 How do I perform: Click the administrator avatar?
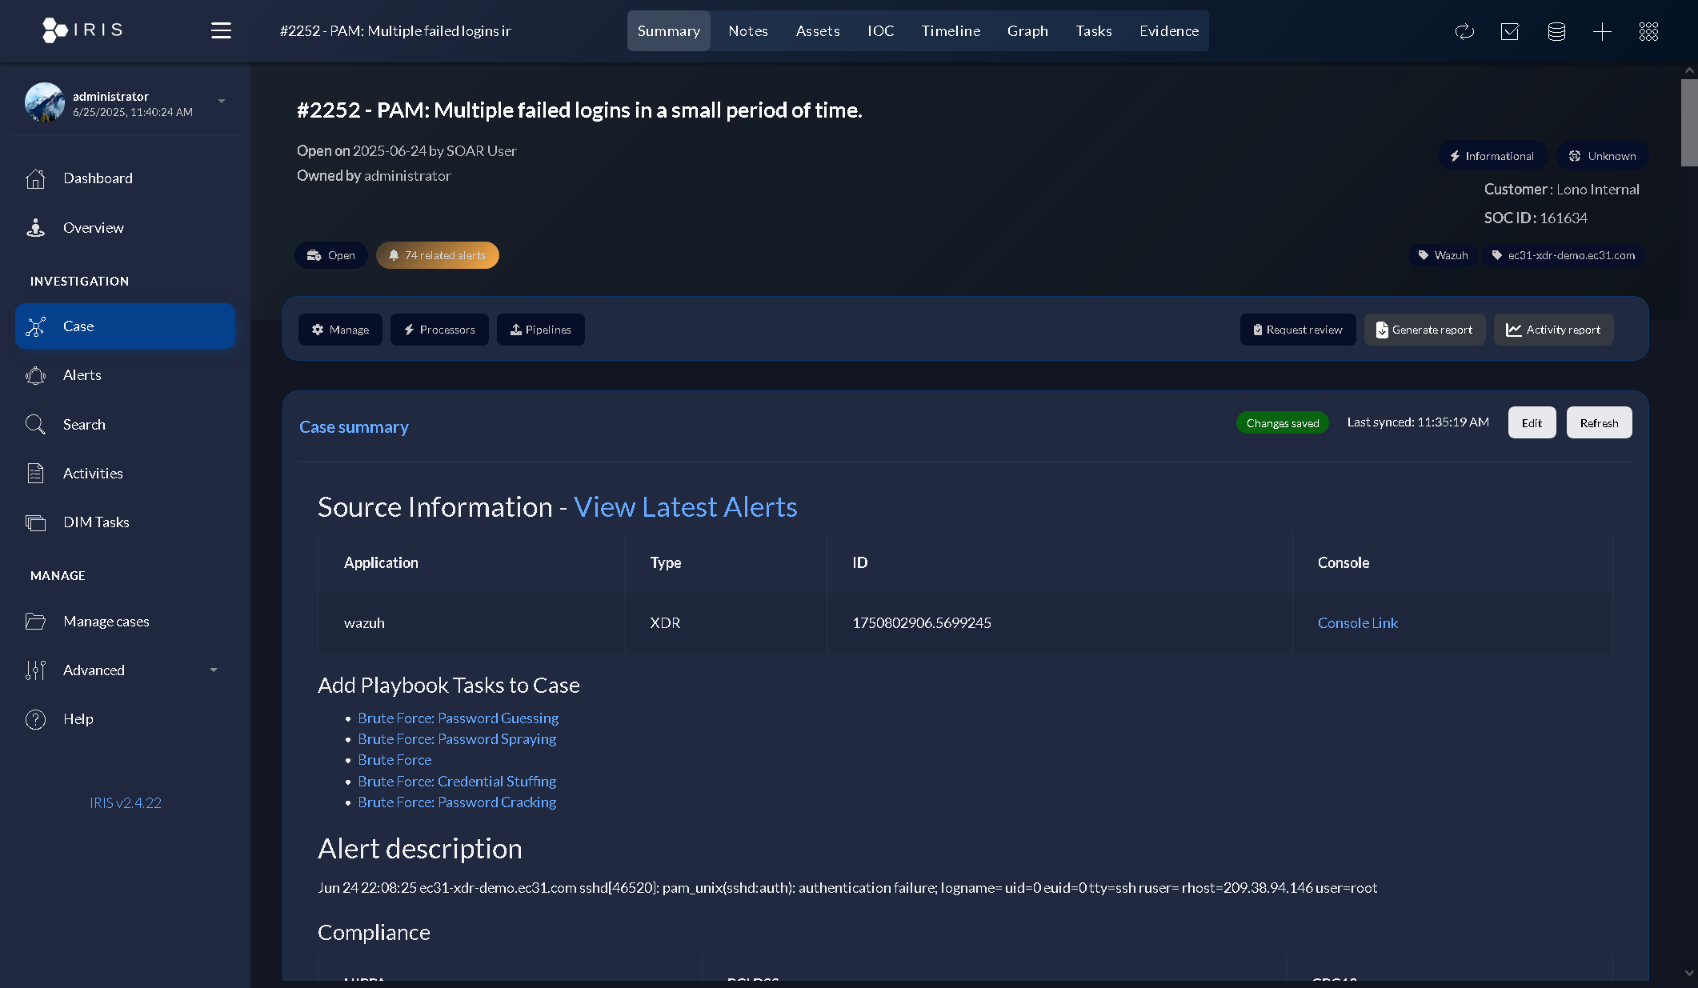(44, 102)
